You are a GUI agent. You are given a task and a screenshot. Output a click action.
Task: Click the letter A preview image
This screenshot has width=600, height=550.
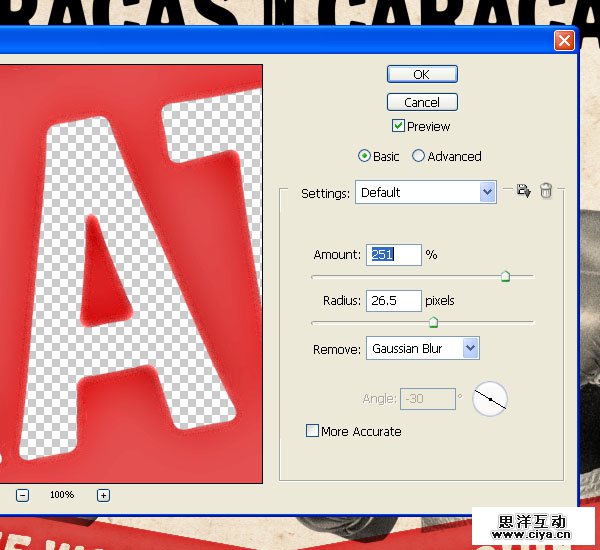click(x=131, y=274)
